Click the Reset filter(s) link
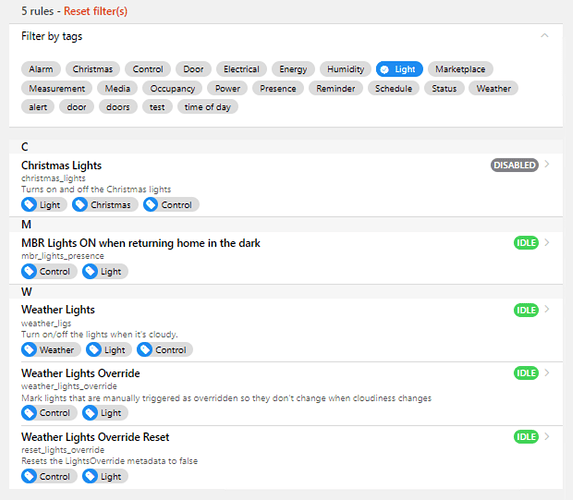 [96, 11]
